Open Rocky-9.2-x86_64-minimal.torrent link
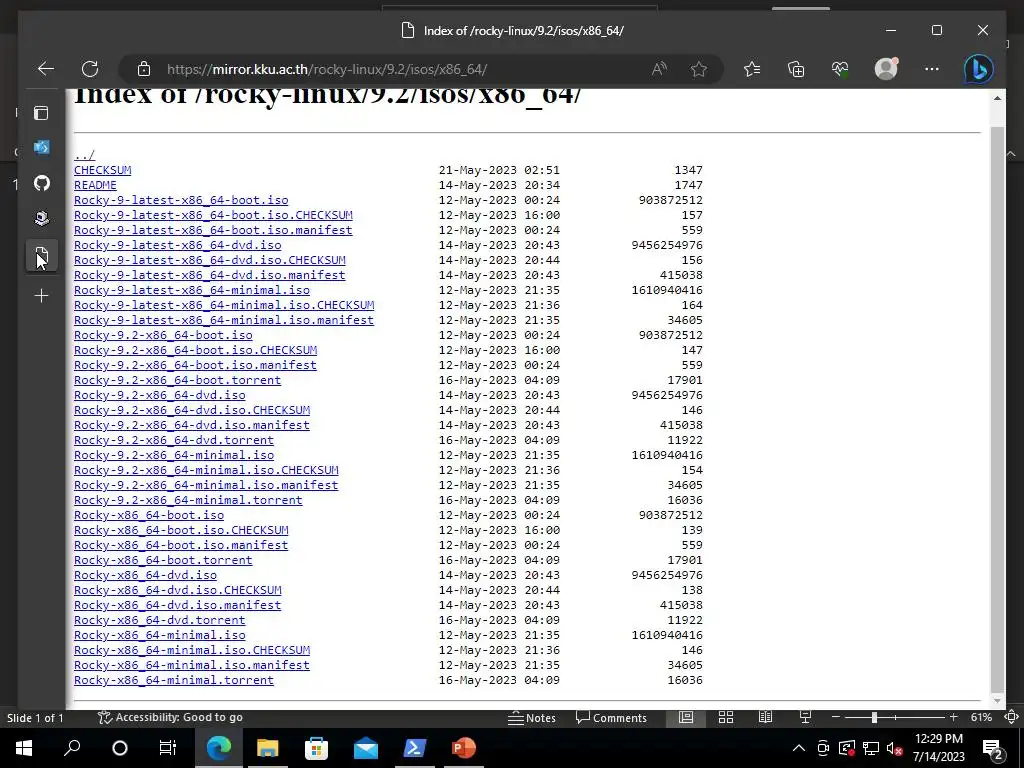 [188, 500]
